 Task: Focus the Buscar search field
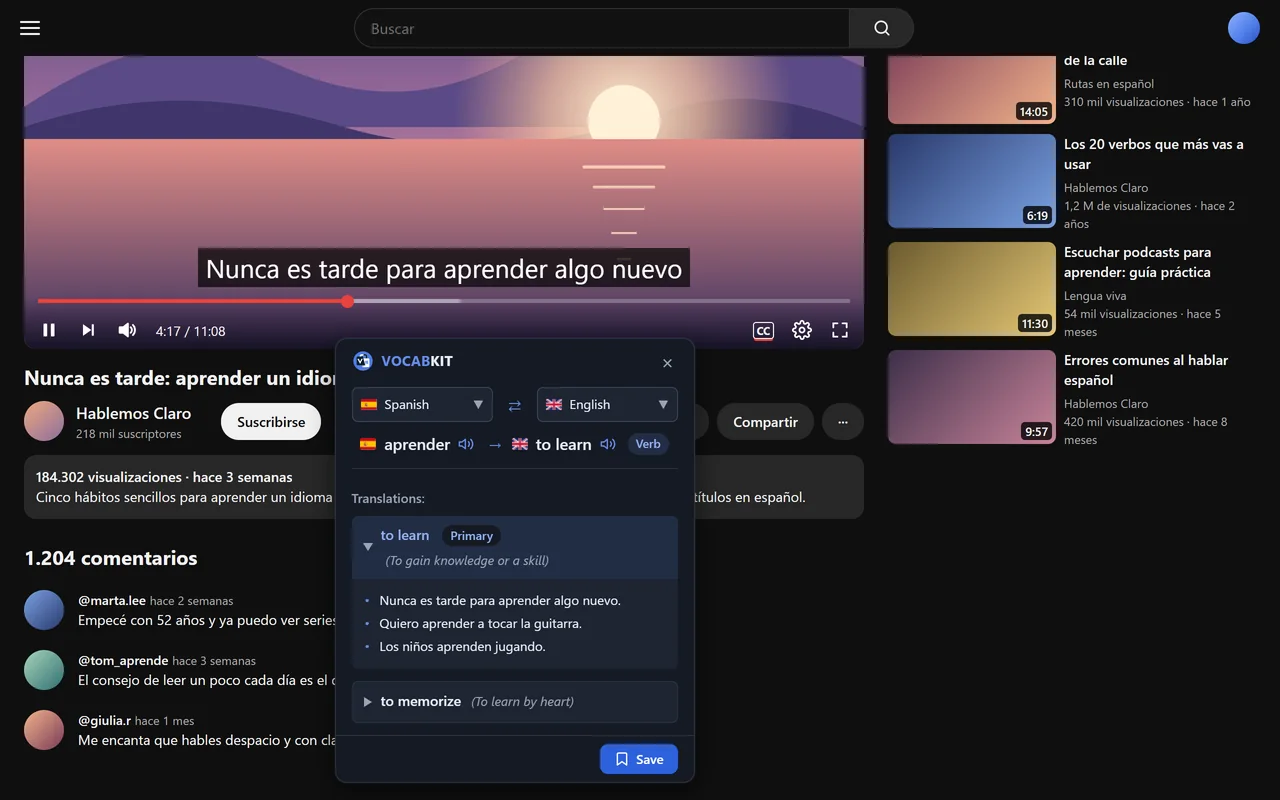601,28
